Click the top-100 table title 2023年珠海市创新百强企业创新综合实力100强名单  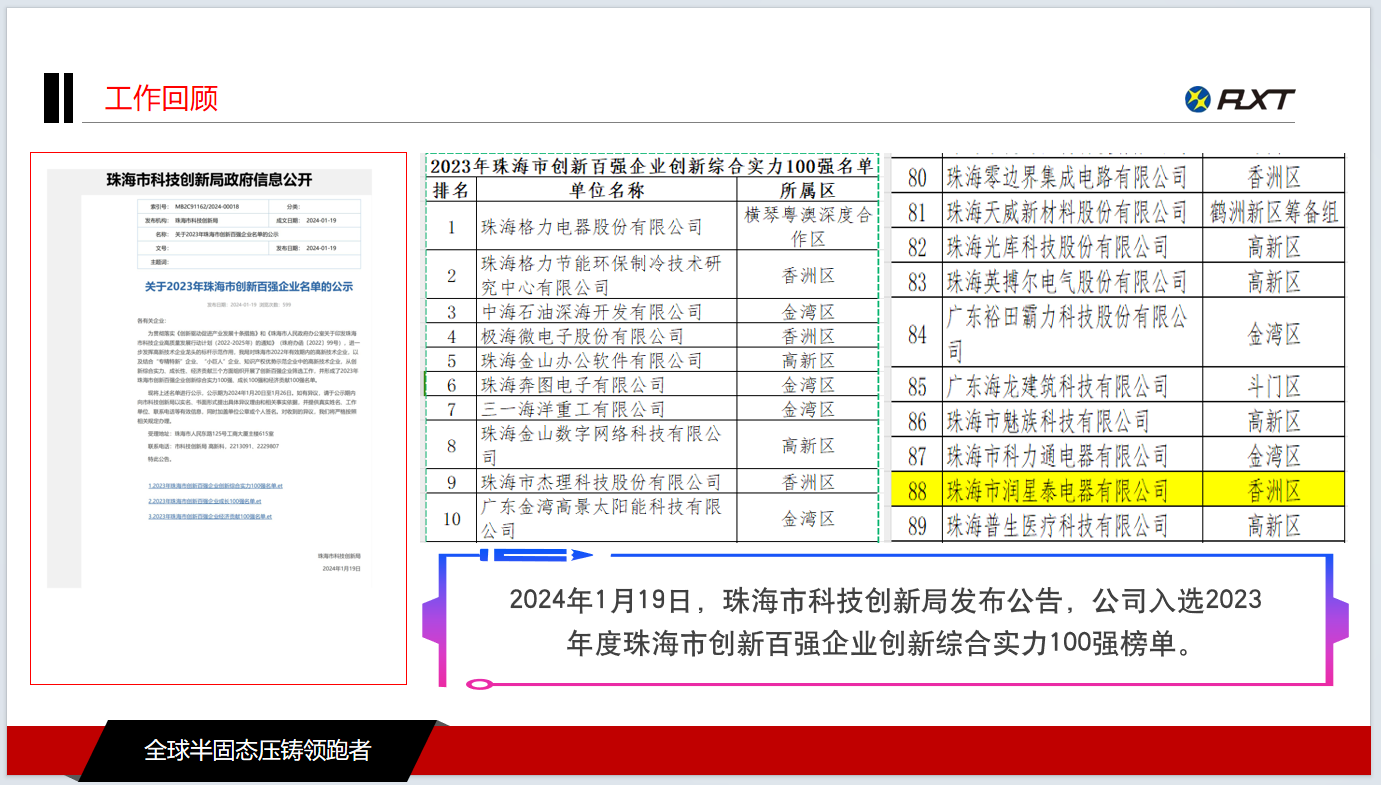tap(652, 166)
